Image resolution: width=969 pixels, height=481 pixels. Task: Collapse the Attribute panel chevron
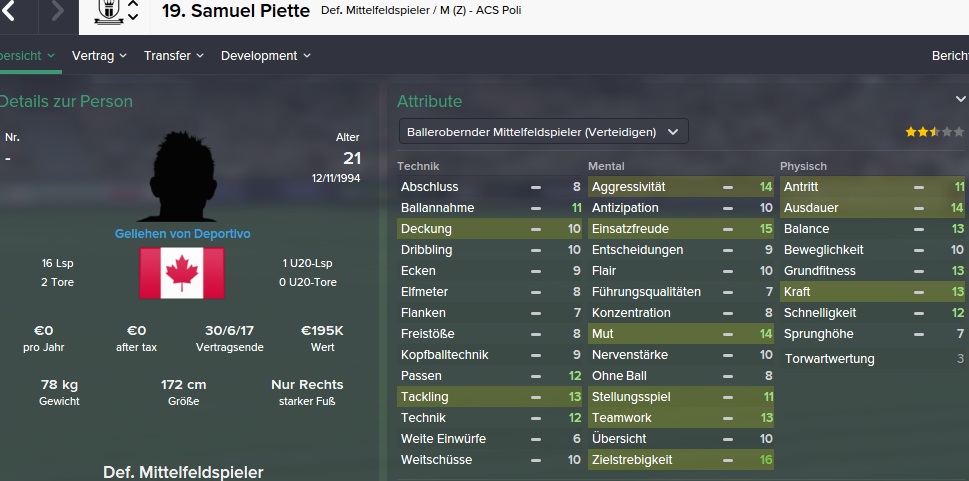click(961, 99)
